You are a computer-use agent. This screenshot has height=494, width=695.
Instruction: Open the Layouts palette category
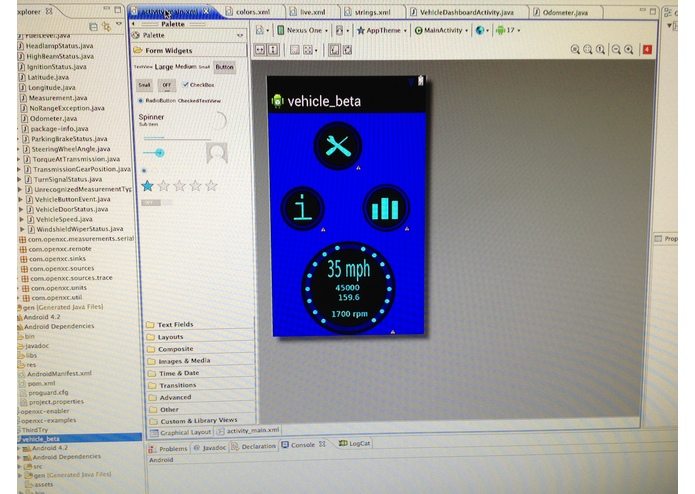199,337
